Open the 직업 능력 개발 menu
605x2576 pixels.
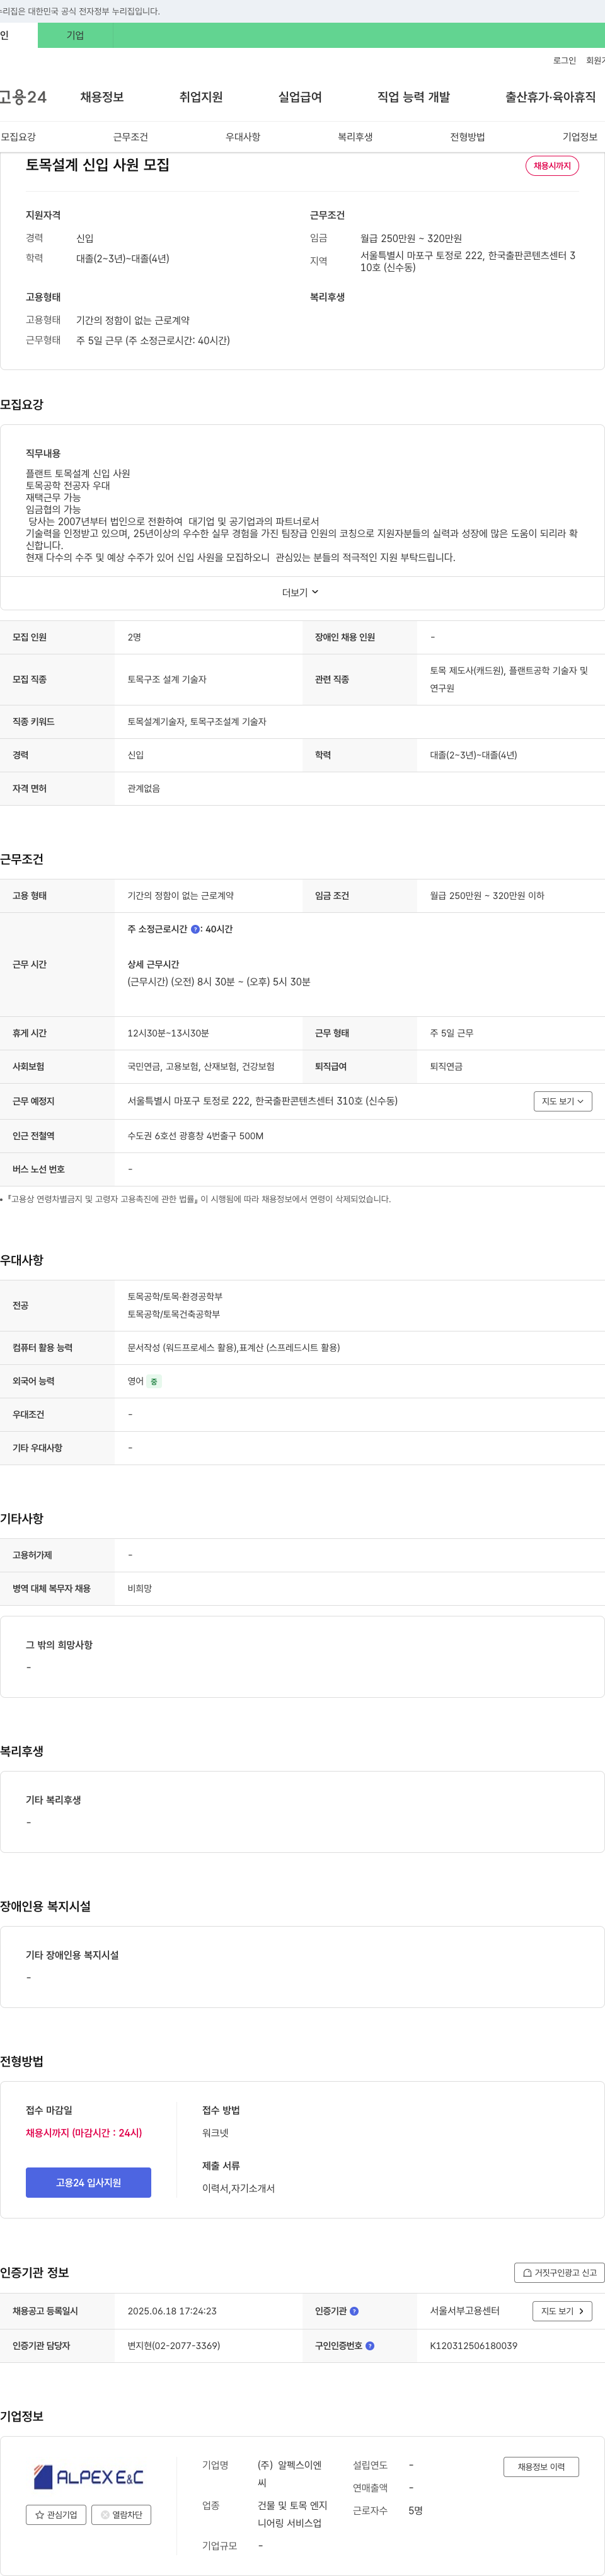pos(413,97)
